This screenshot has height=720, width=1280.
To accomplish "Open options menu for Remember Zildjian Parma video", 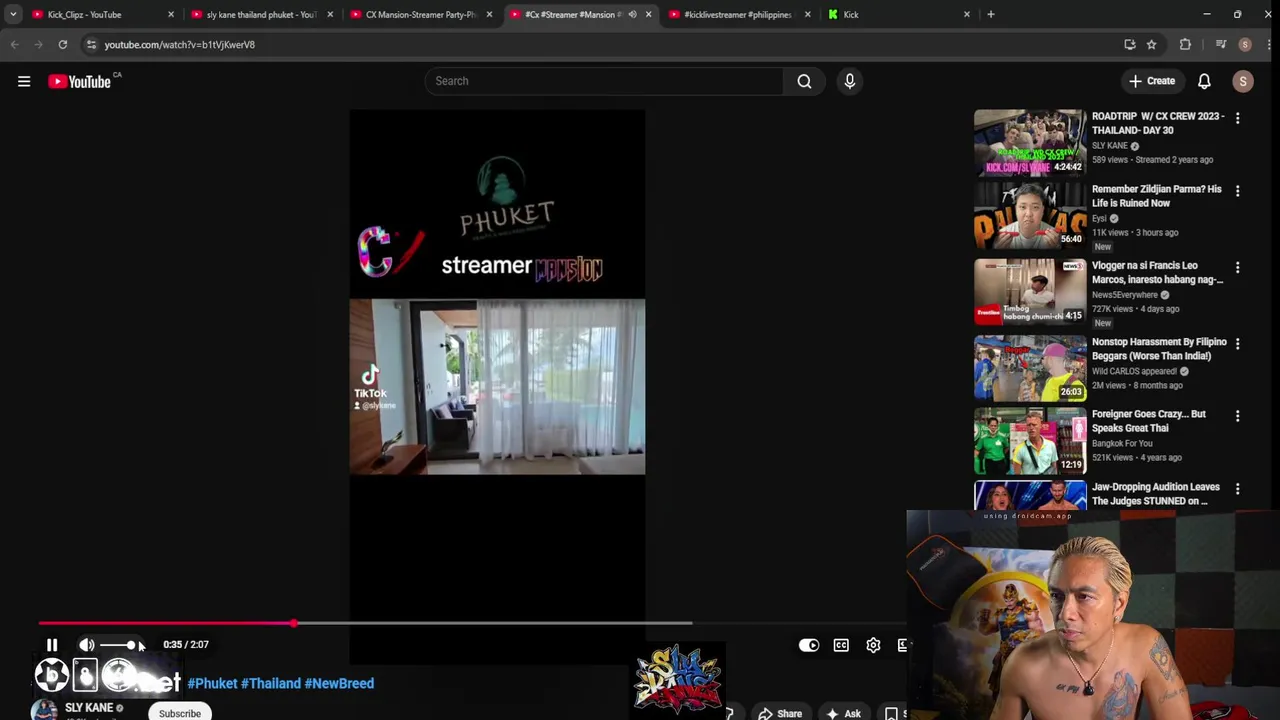I will (1237, 191).
